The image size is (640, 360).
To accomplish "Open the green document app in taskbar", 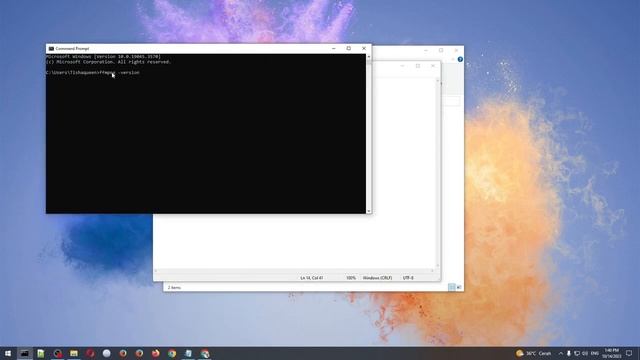I will (x=41, y=353).
